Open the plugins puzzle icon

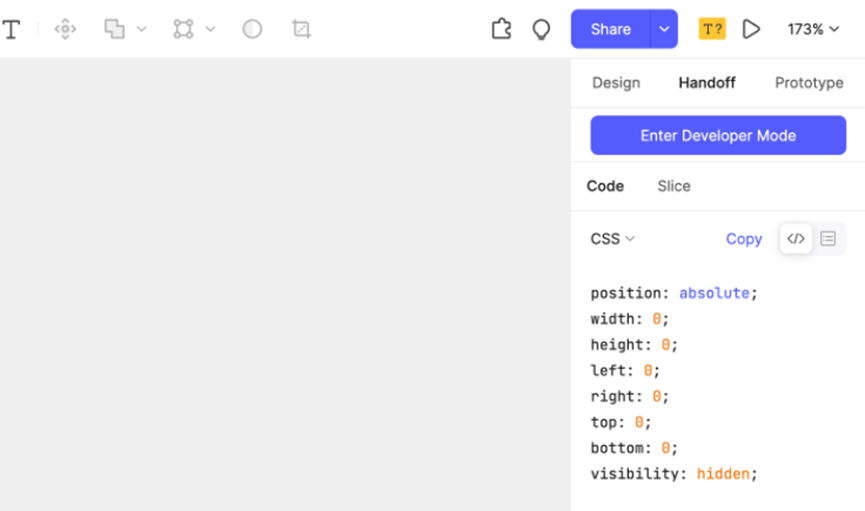[501, 29]
